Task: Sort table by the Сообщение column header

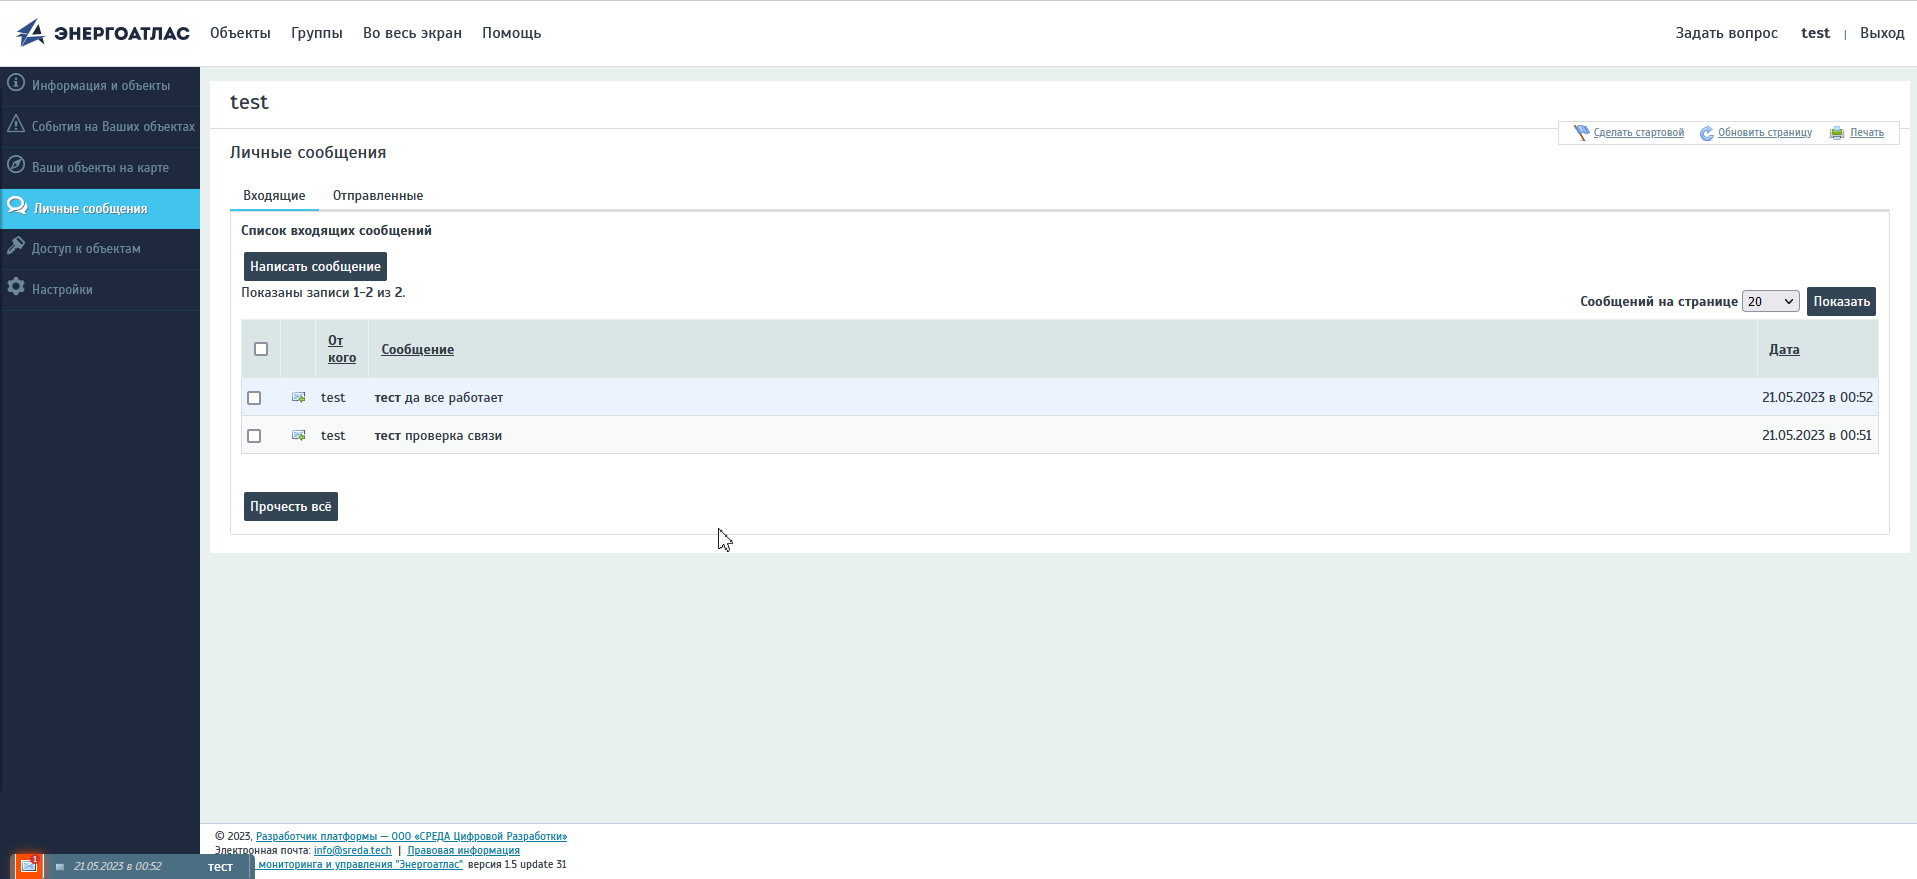Action: point(417,350)
